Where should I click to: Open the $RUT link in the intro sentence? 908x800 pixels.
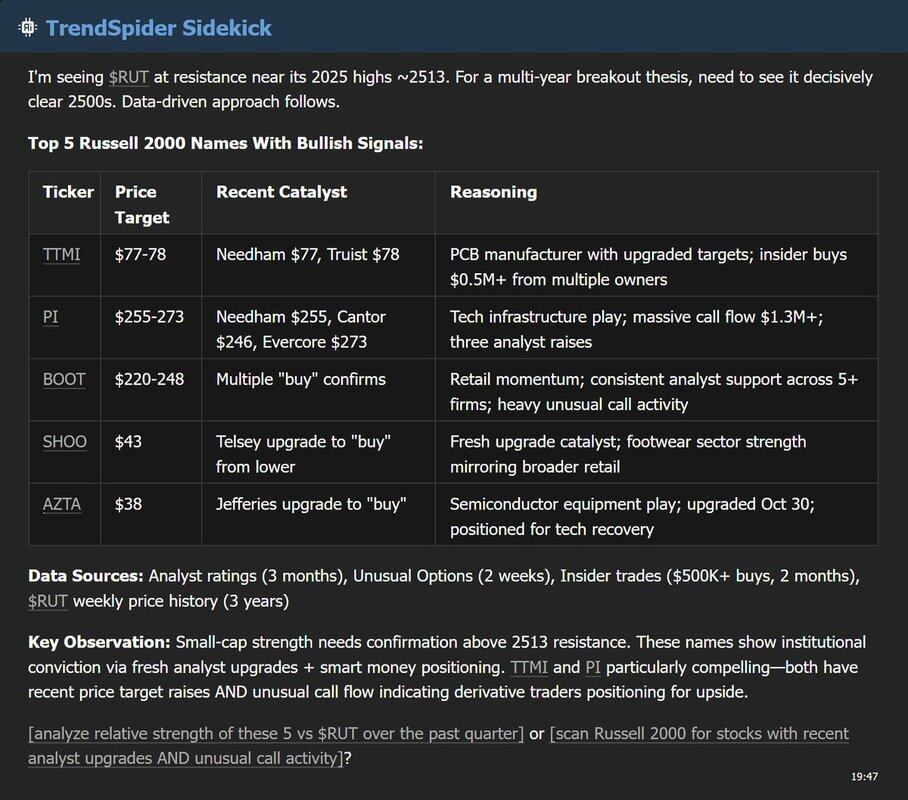point(129,77)
